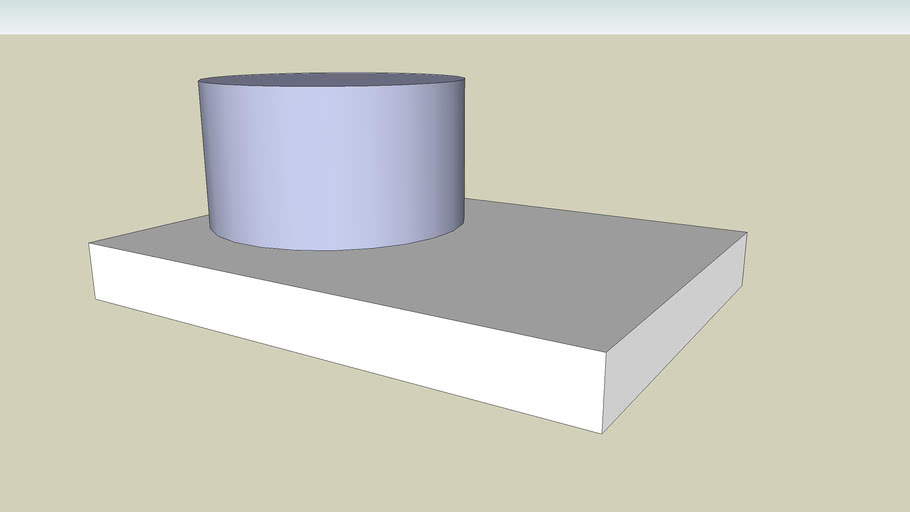Select the cylinder's flat top face
Screen dimensions: 910x512
point(331,81)
